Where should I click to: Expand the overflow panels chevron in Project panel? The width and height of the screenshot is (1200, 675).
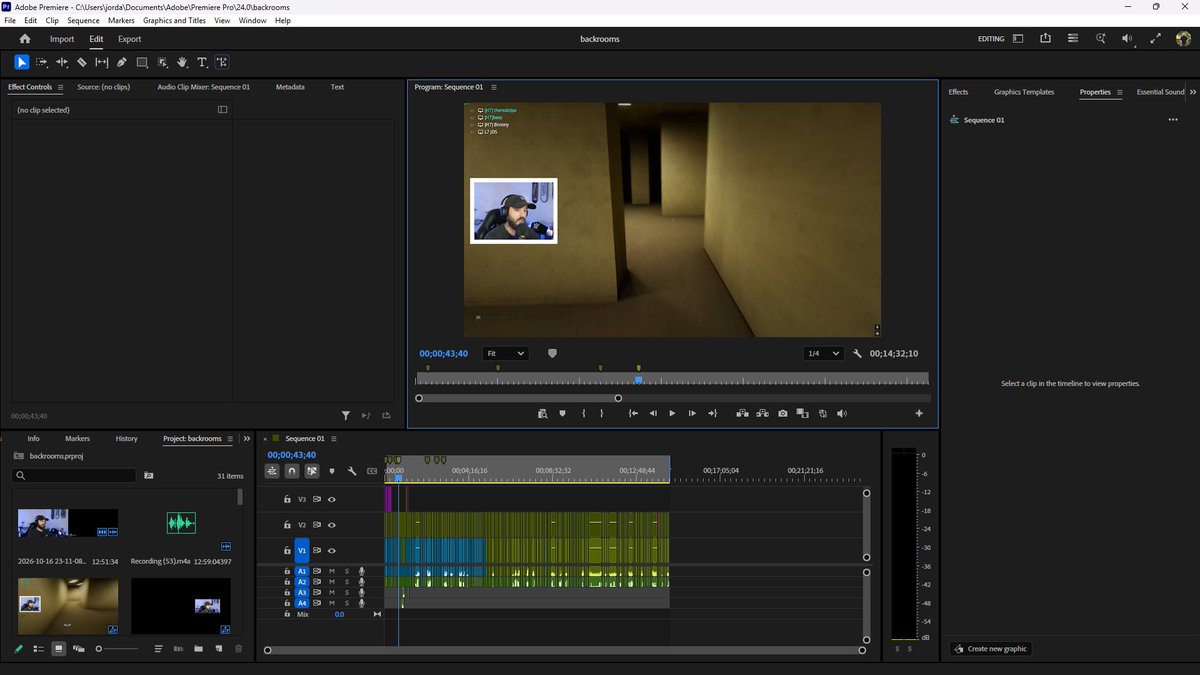click(x=247, y=438)
